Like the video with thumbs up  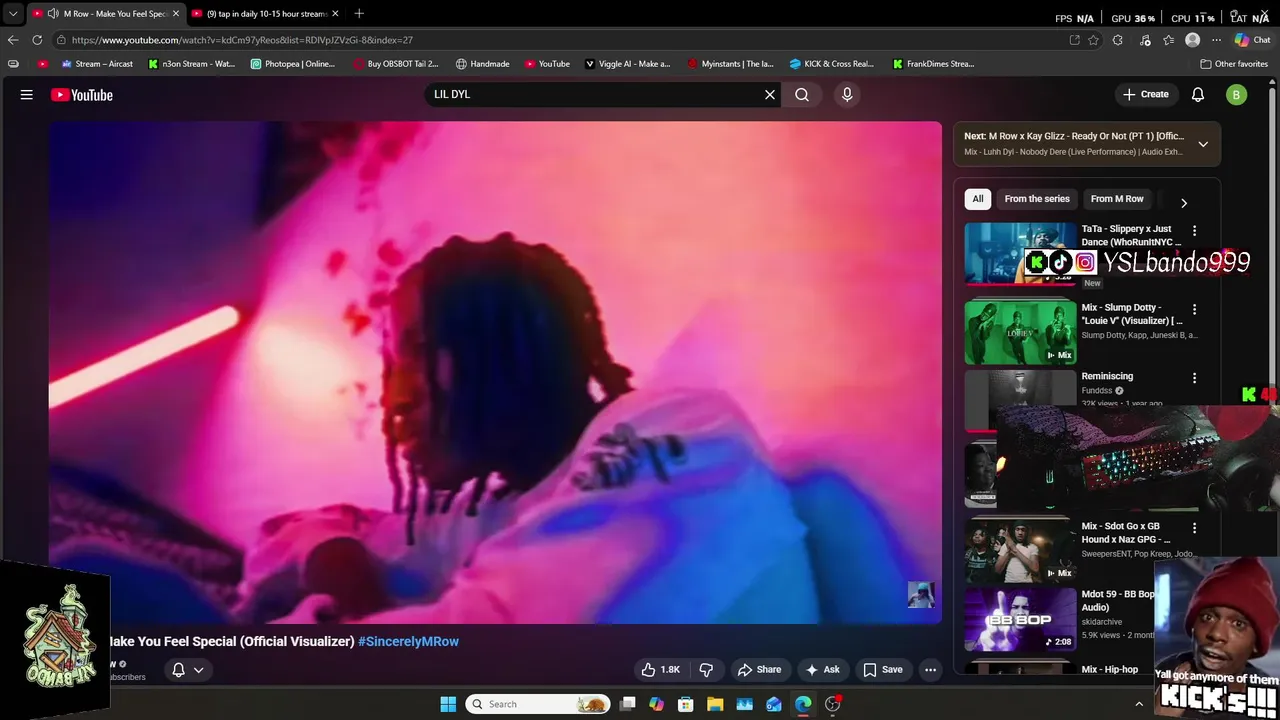coord(660,670)
